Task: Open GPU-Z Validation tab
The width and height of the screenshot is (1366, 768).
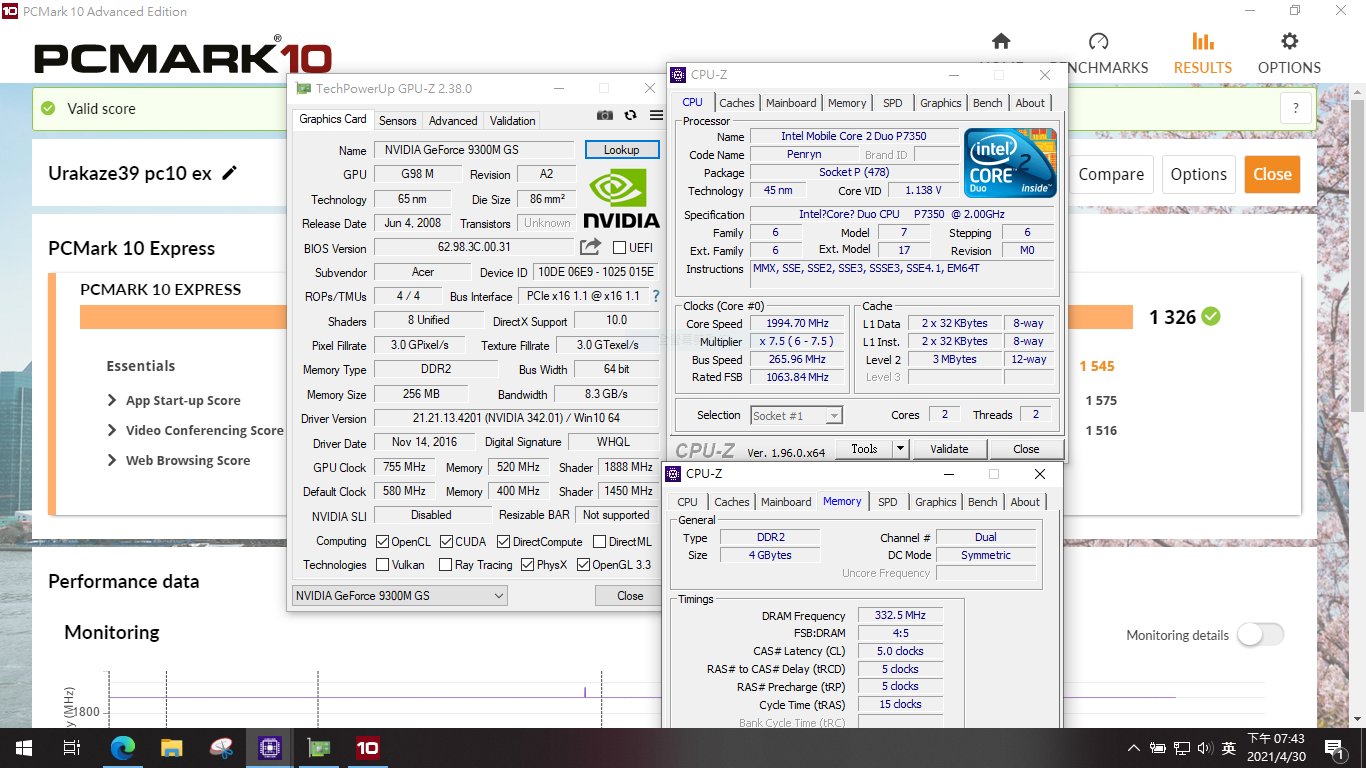Action: click(513, 120)
